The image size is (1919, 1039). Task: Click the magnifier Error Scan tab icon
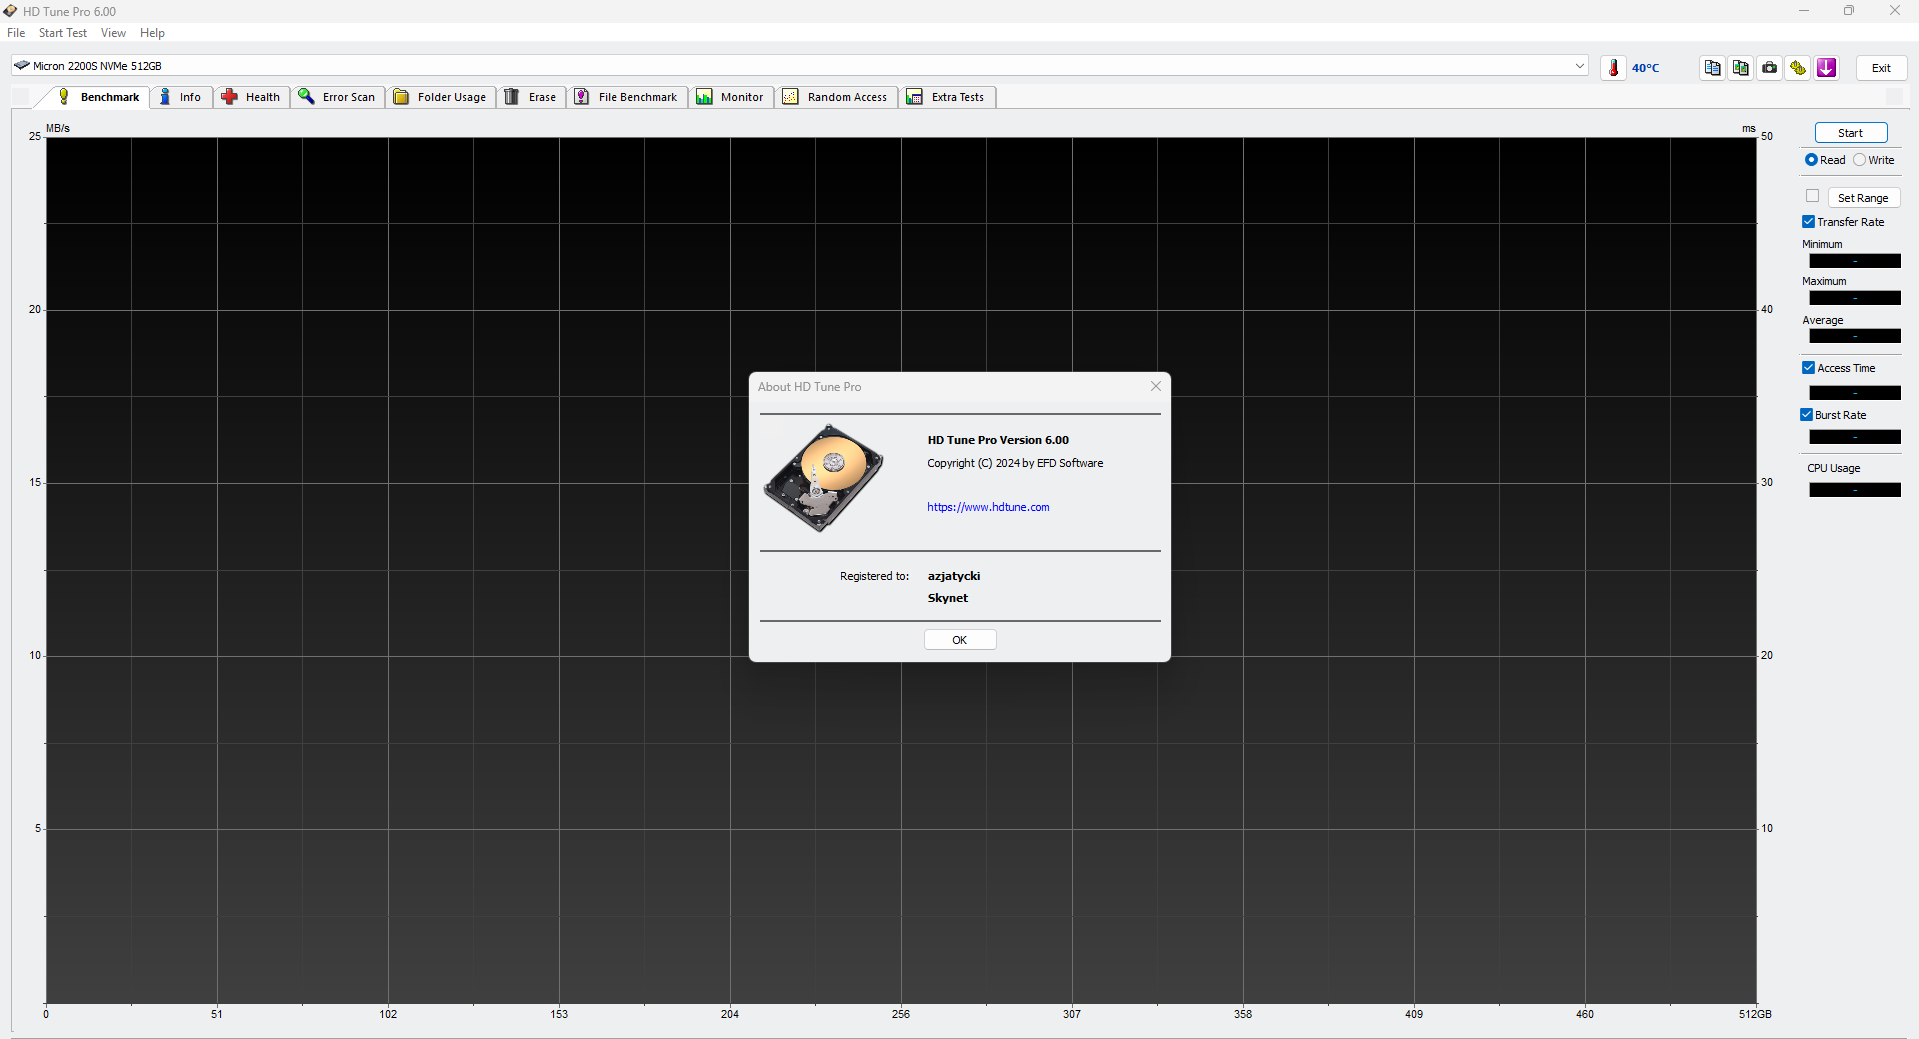click(x=307, y=97)
